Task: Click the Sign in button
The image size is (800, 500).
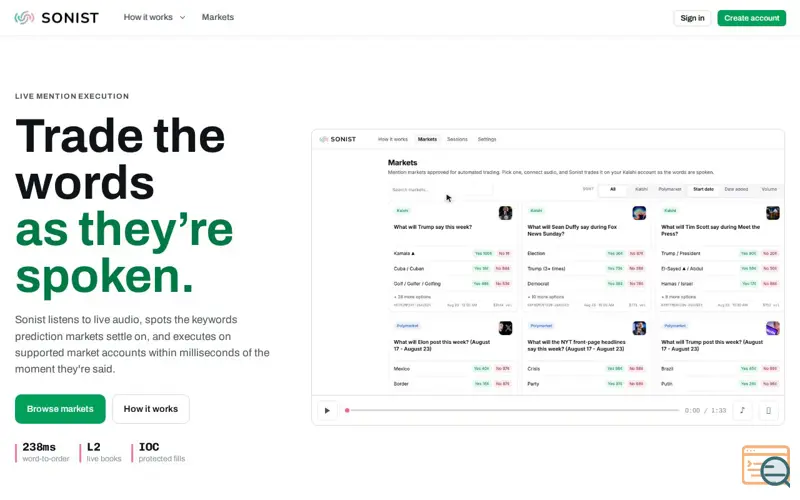Action: pos(692,18)
